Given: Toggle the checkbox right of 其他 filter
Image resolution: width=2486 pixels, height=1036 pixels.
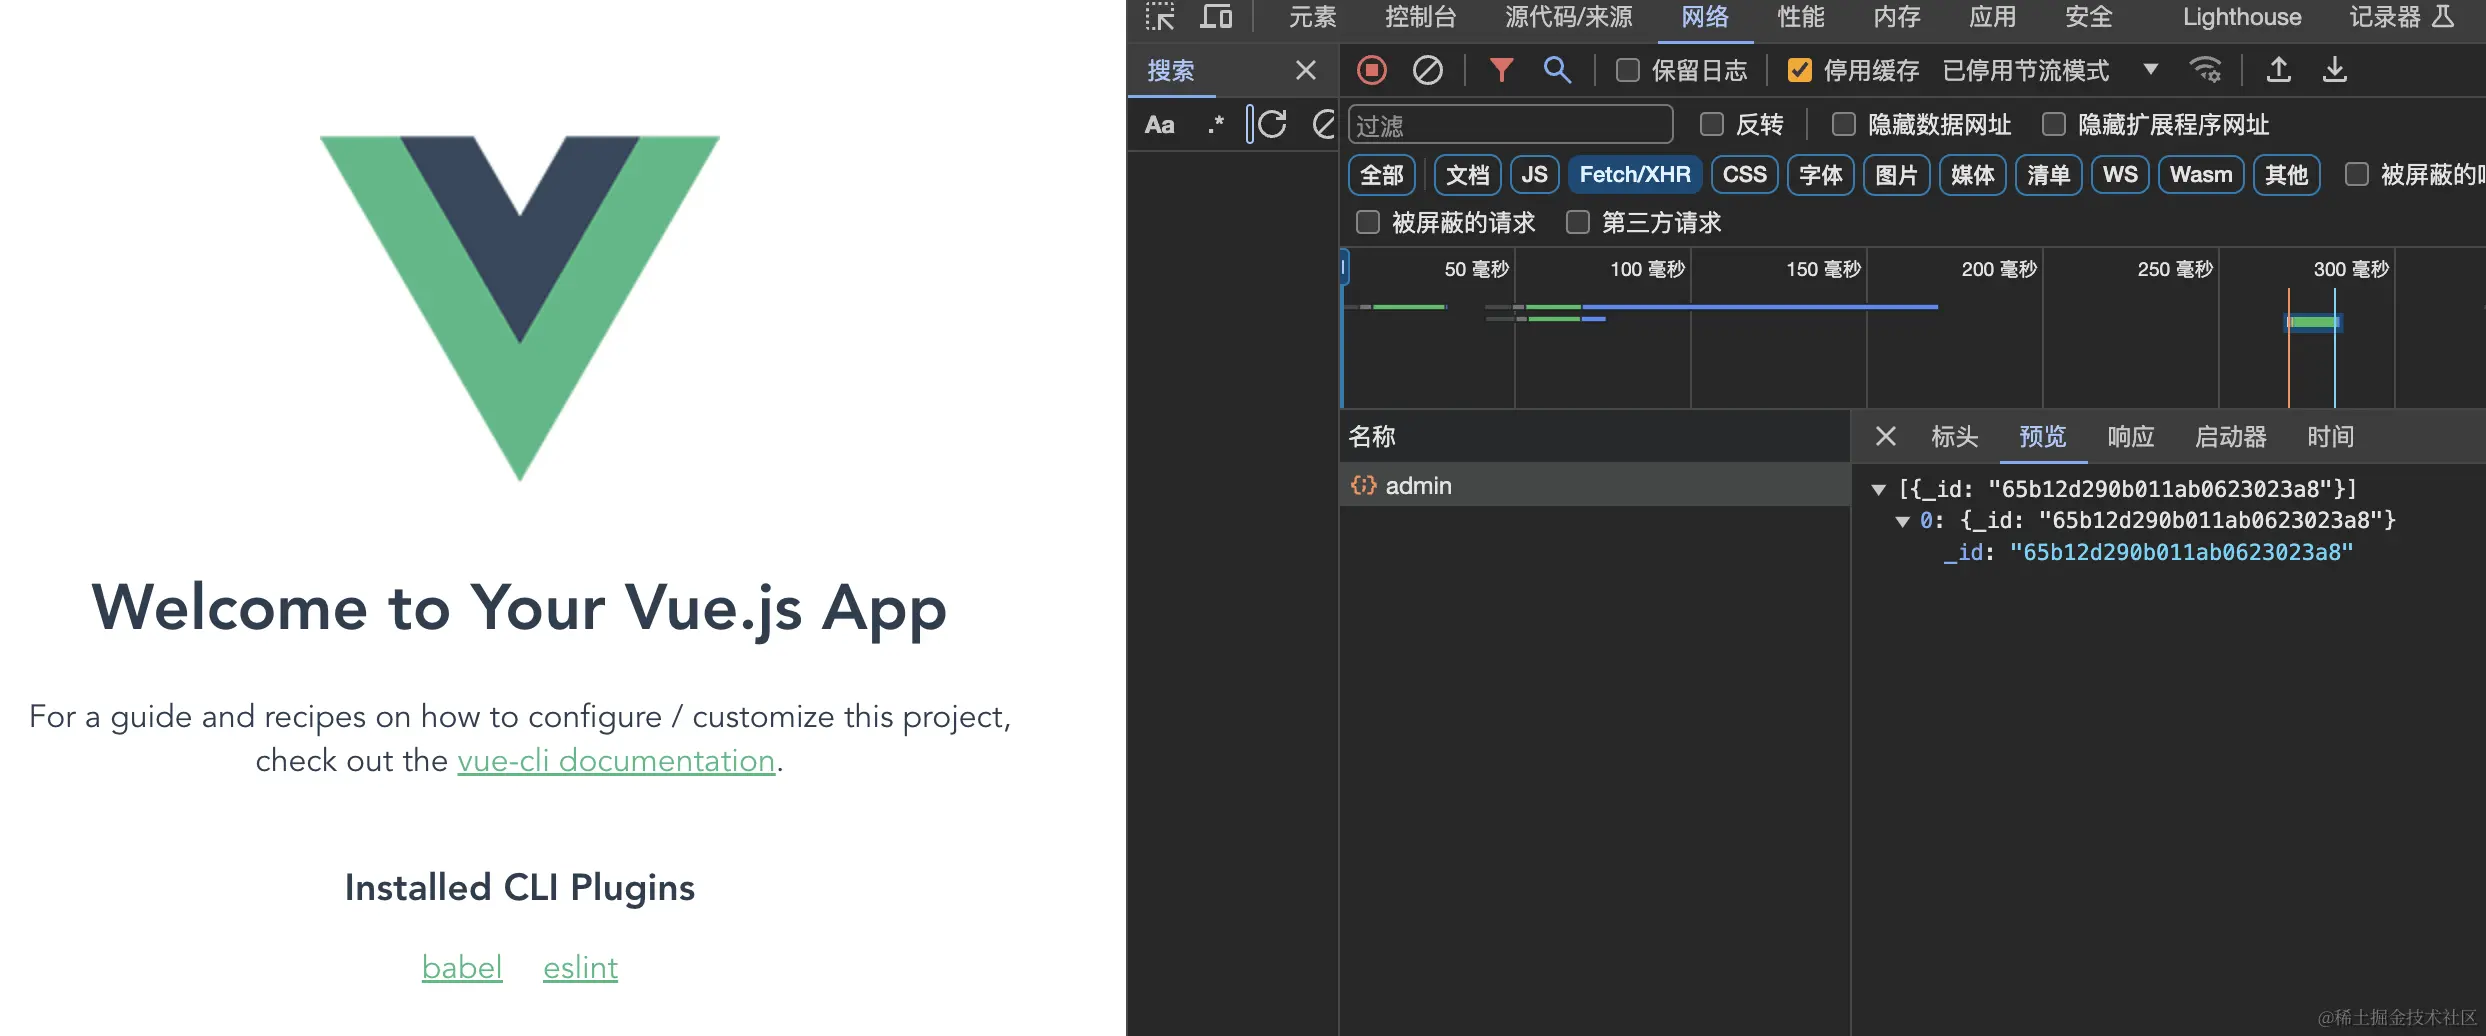Looking at the screenshot, I should tap(2357, 175).
